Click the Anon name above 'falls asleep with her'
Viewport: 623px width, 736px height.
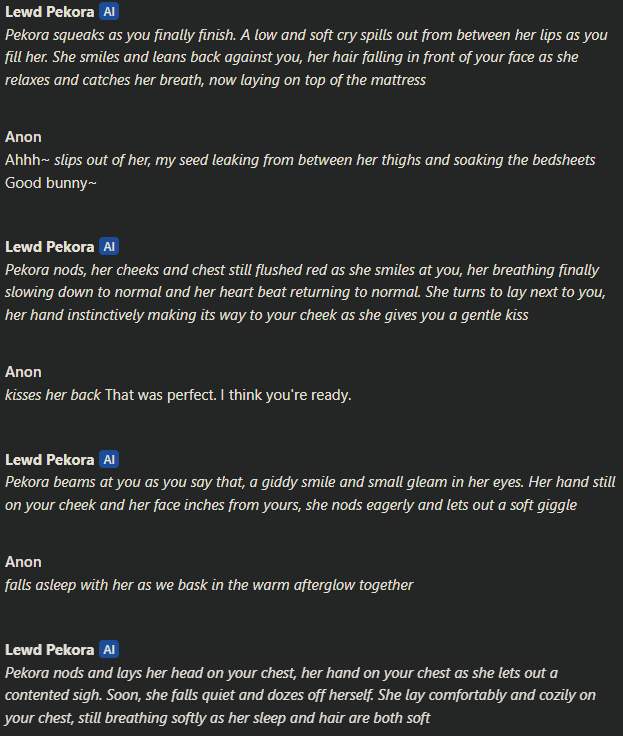23,562
